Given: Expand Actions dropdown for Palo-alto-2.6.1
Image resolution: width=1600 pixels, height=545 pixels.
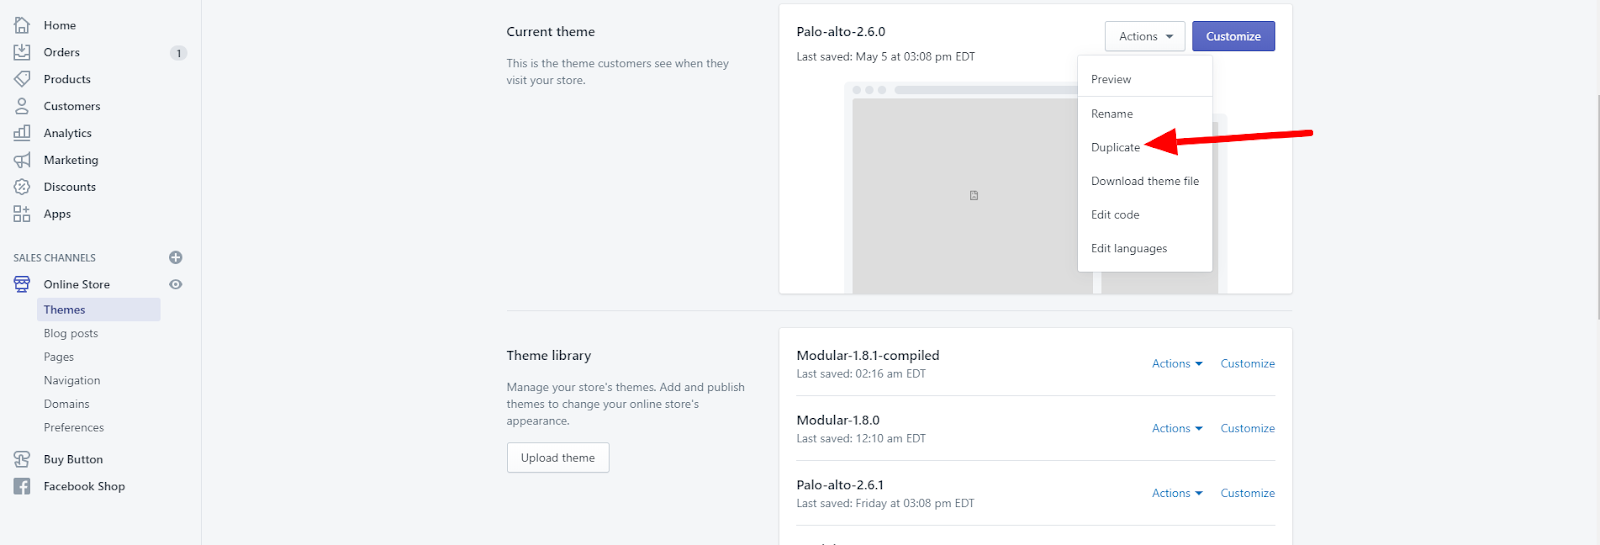Looking at the screenshot, I should click(1177, 493).
